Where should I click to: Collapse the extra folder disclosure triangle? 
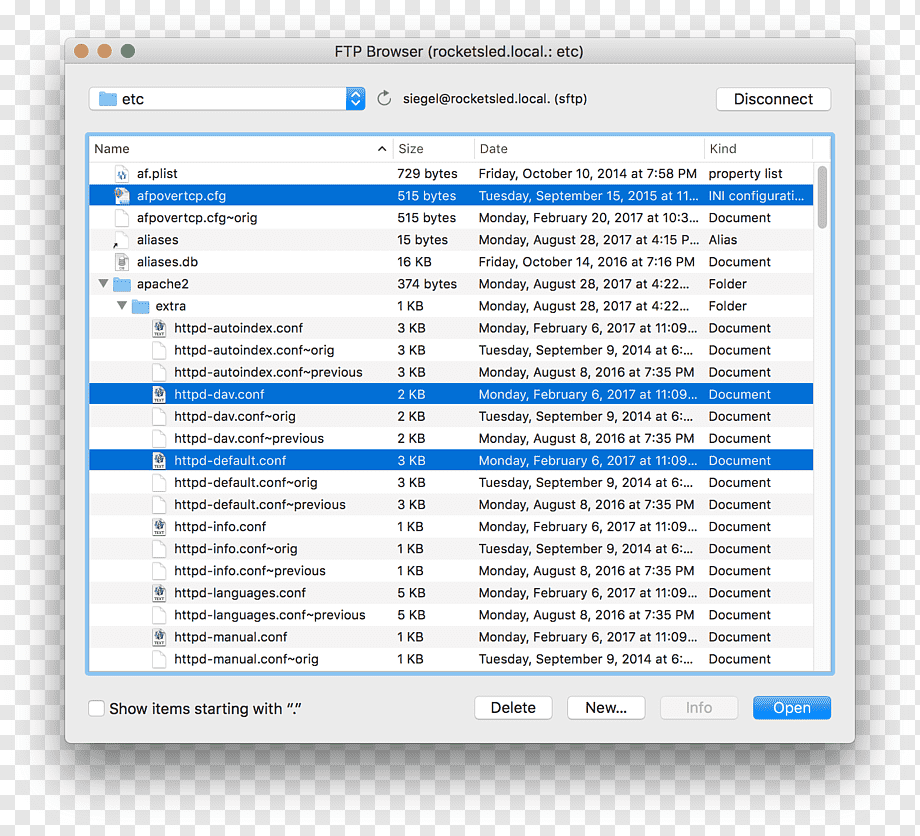(122, 306)
